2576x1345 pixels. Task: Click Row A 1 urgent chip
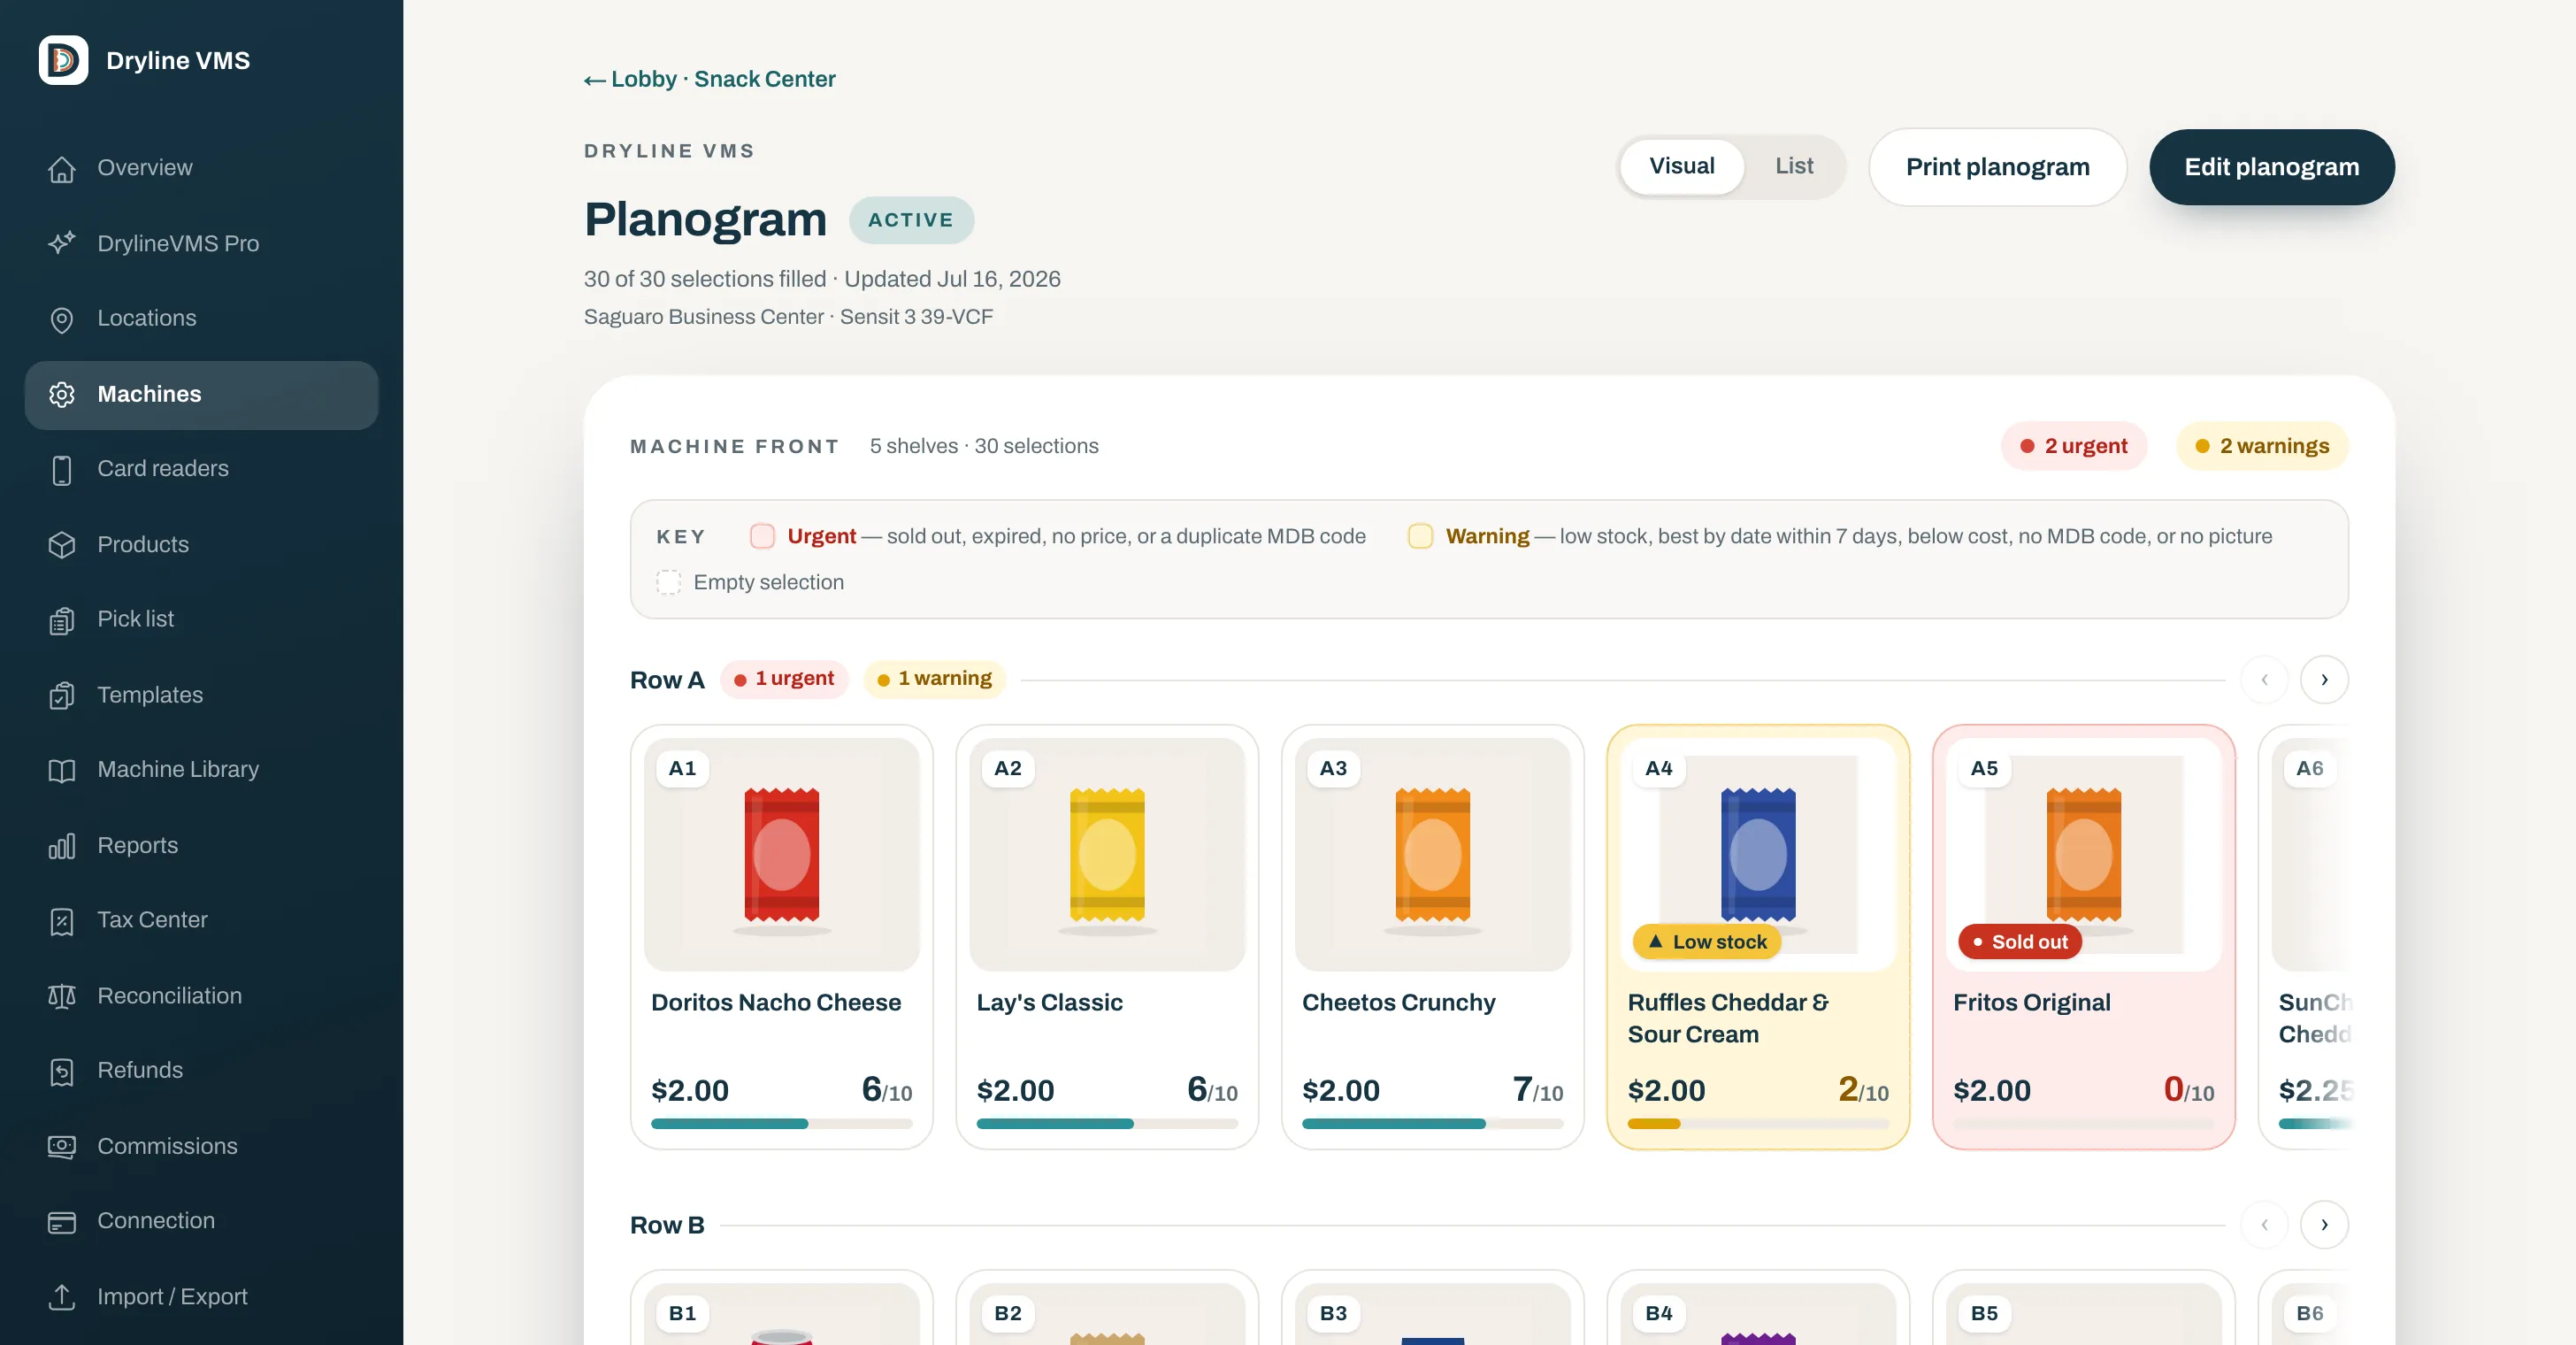click(x=784, y=679)
